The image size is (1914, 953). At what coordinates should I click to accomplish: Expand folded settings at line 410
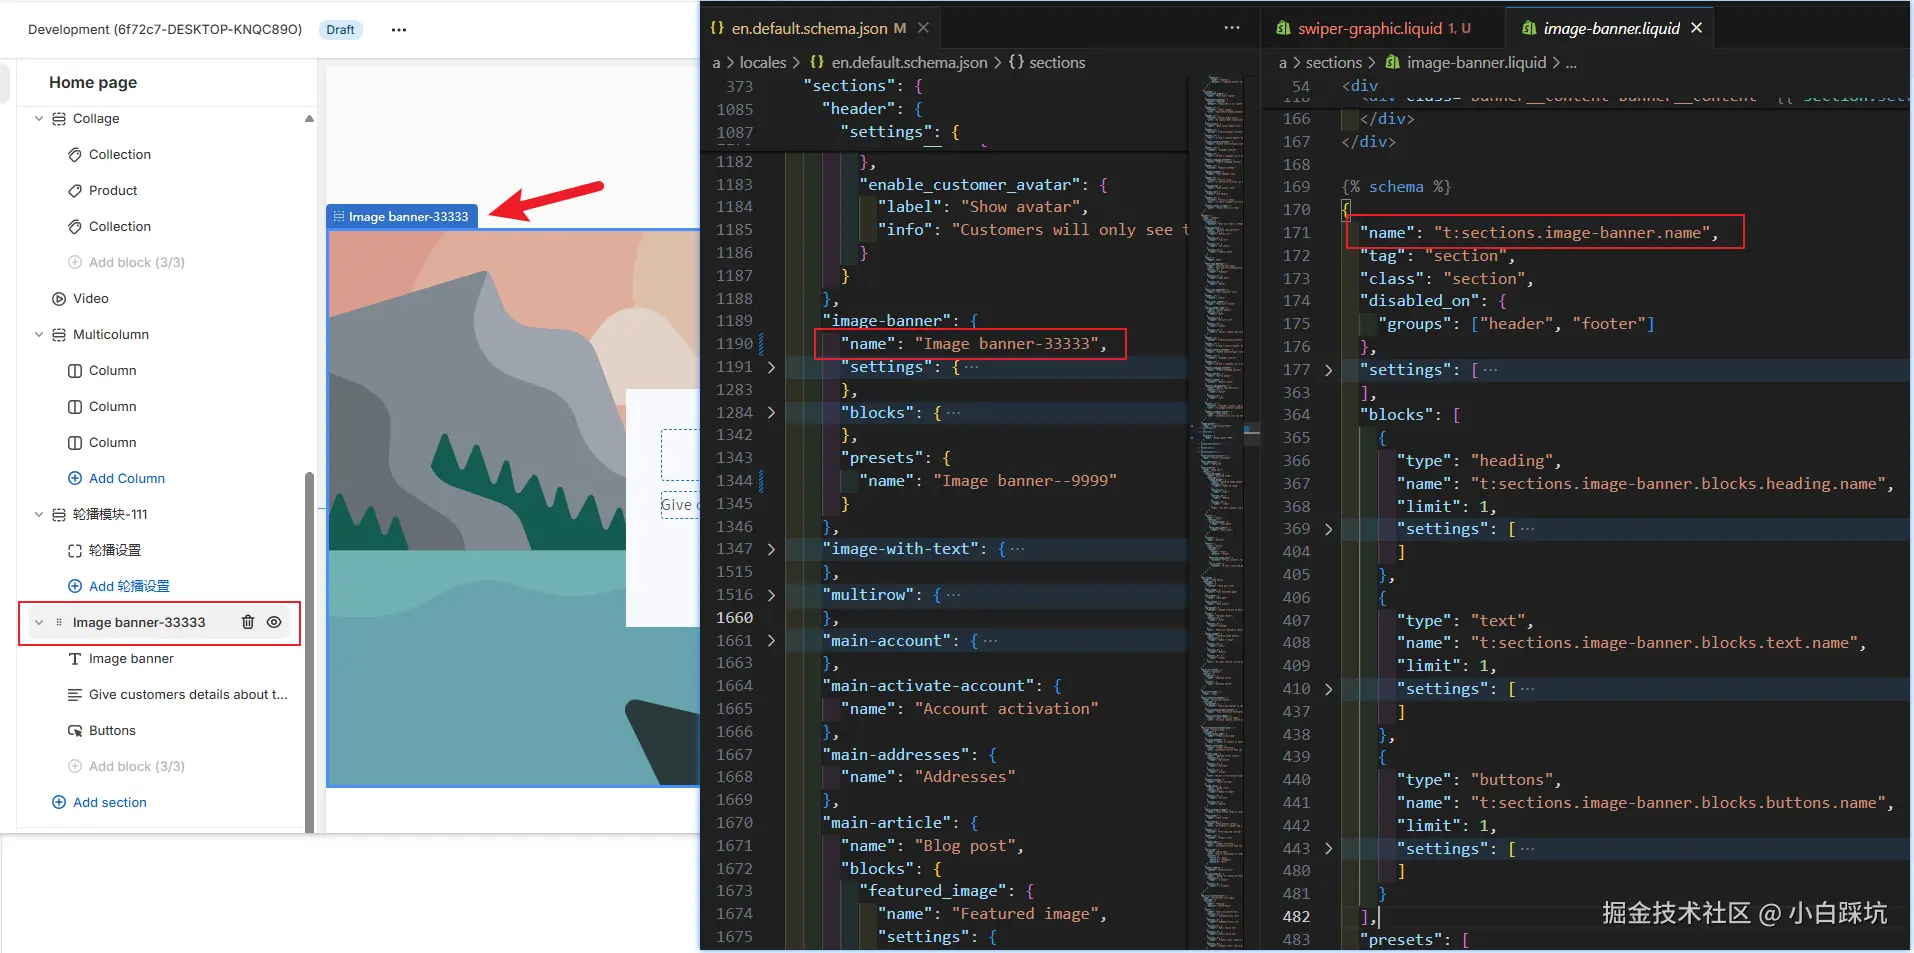(1328, 689)
